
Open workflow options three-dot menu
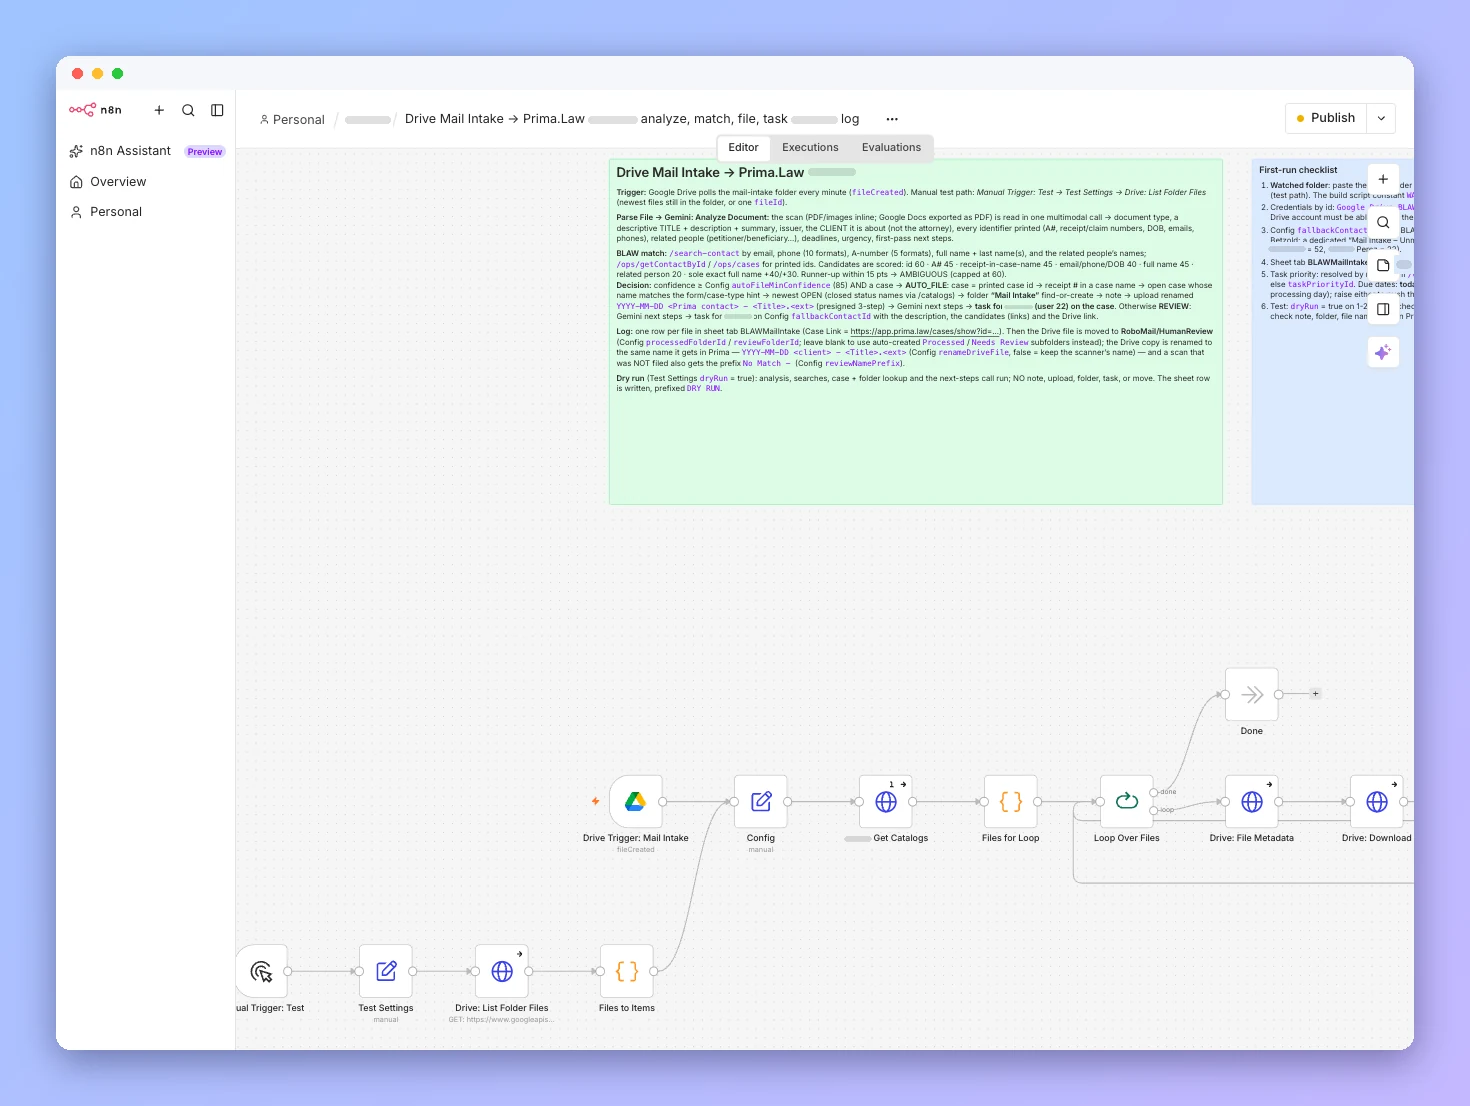coord(892,119)
